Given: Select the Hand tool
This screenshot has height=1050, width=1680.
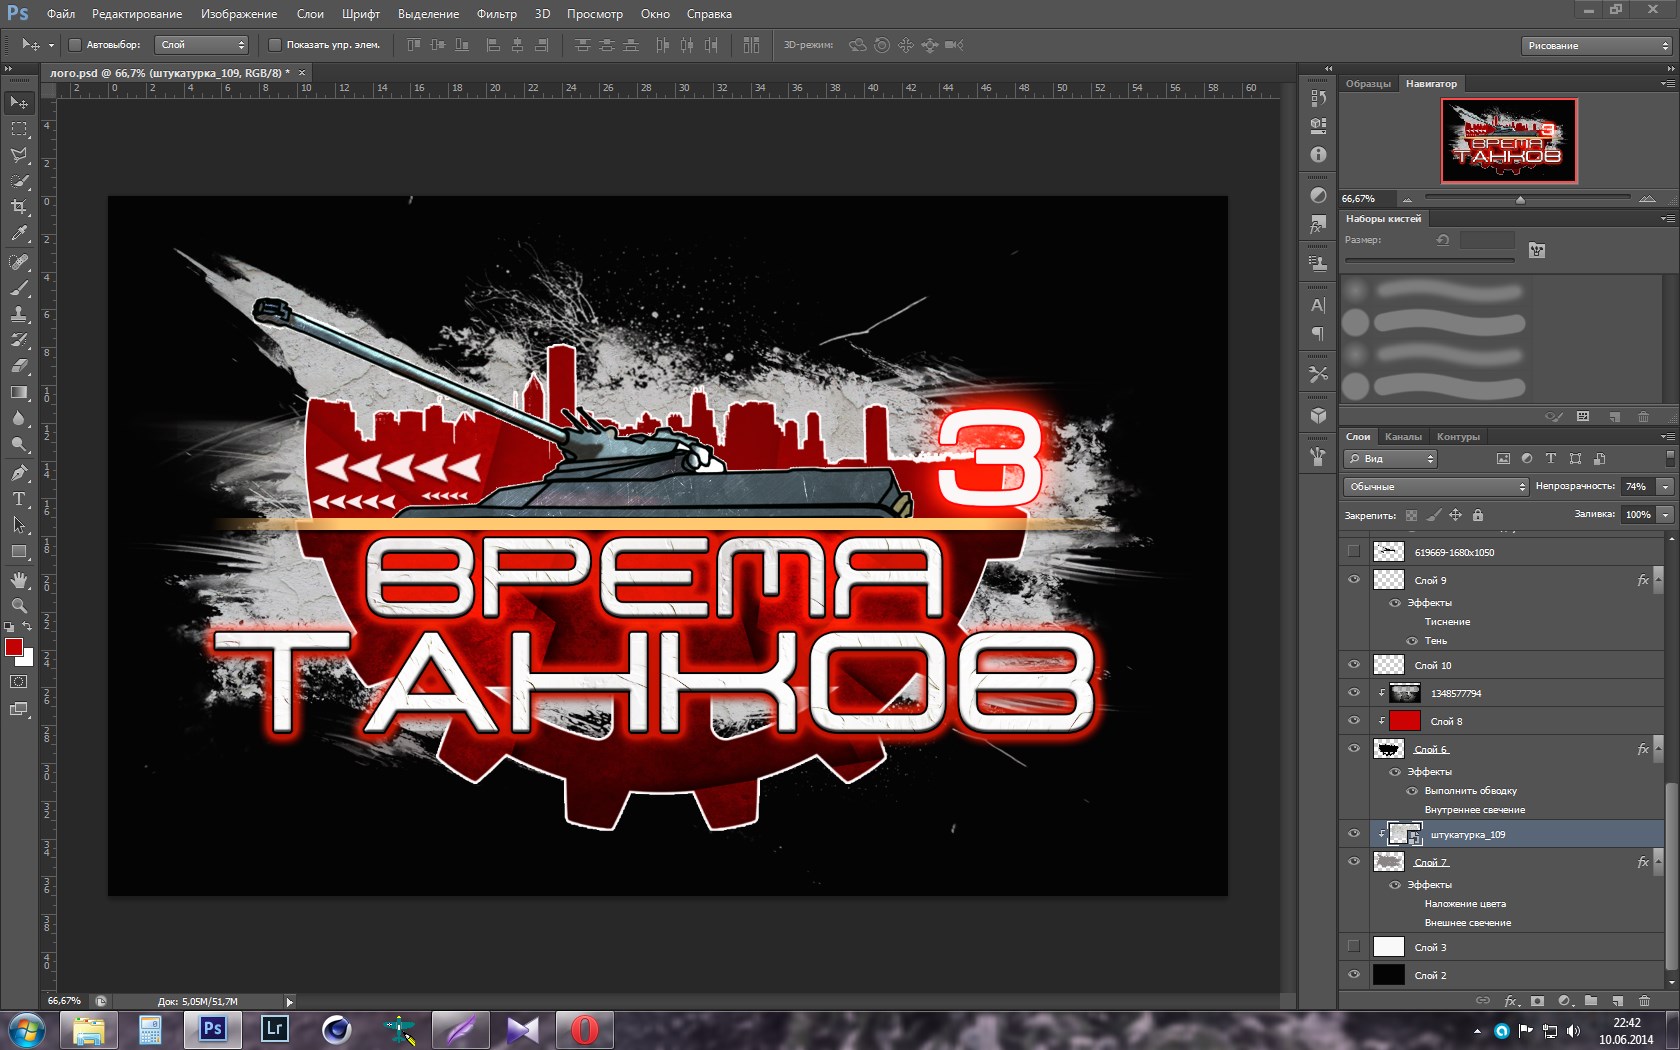Looking at the screenshot, I should (x=19, y=580).
